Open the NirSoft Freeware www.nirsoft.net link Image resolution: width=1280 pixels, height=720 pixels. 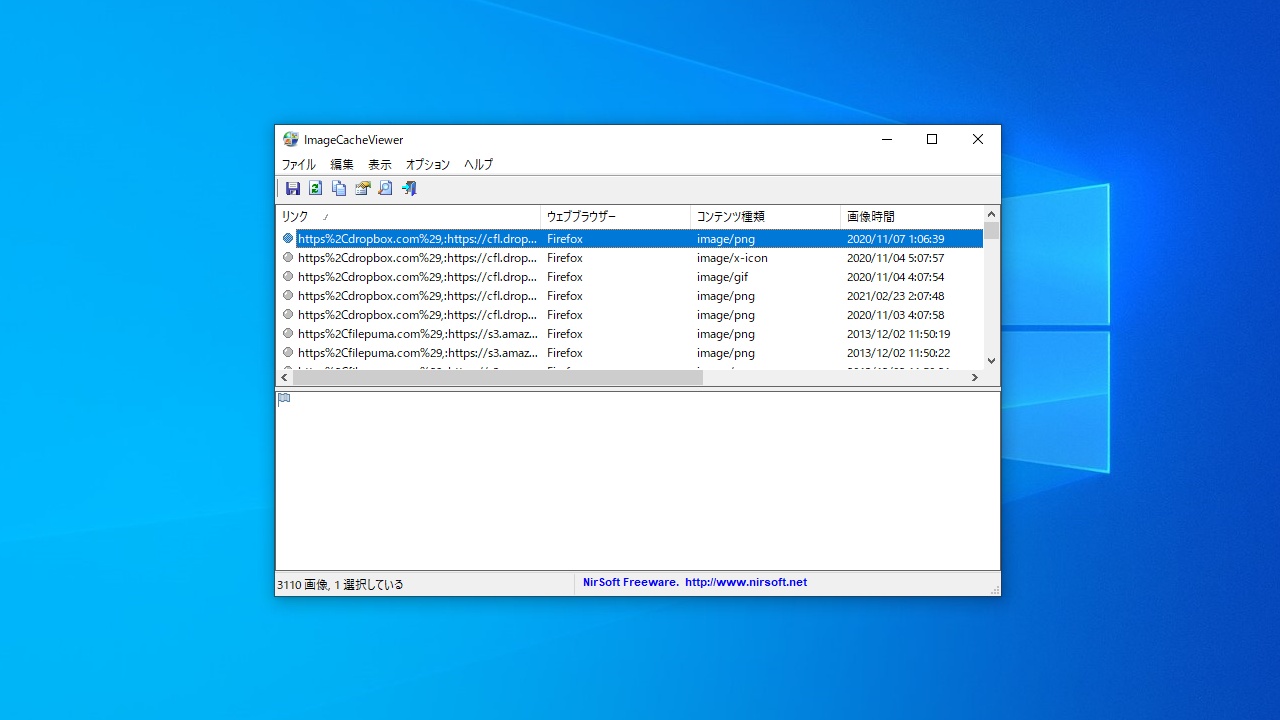(x=695, y=582)
